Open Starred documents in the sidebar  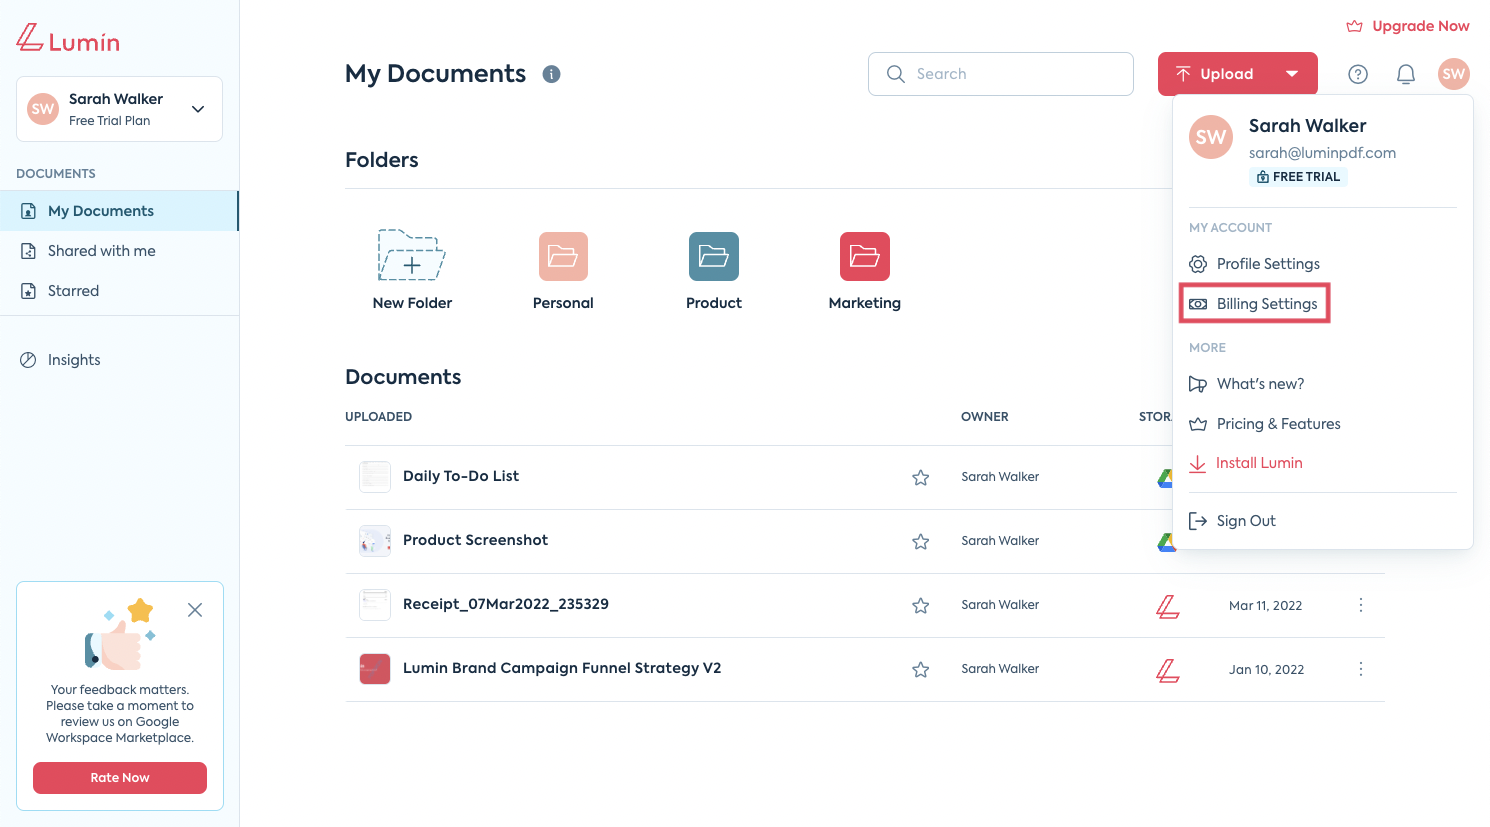tap(119, 291)
